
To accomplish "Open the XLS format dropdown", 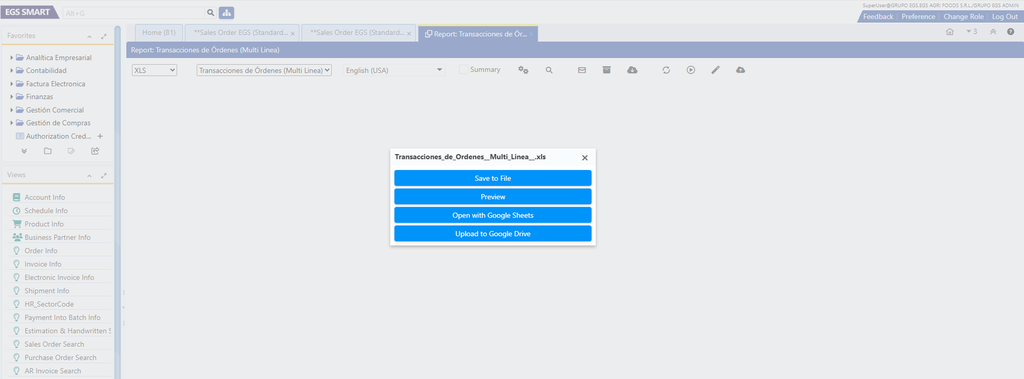I will coord(154,70).
